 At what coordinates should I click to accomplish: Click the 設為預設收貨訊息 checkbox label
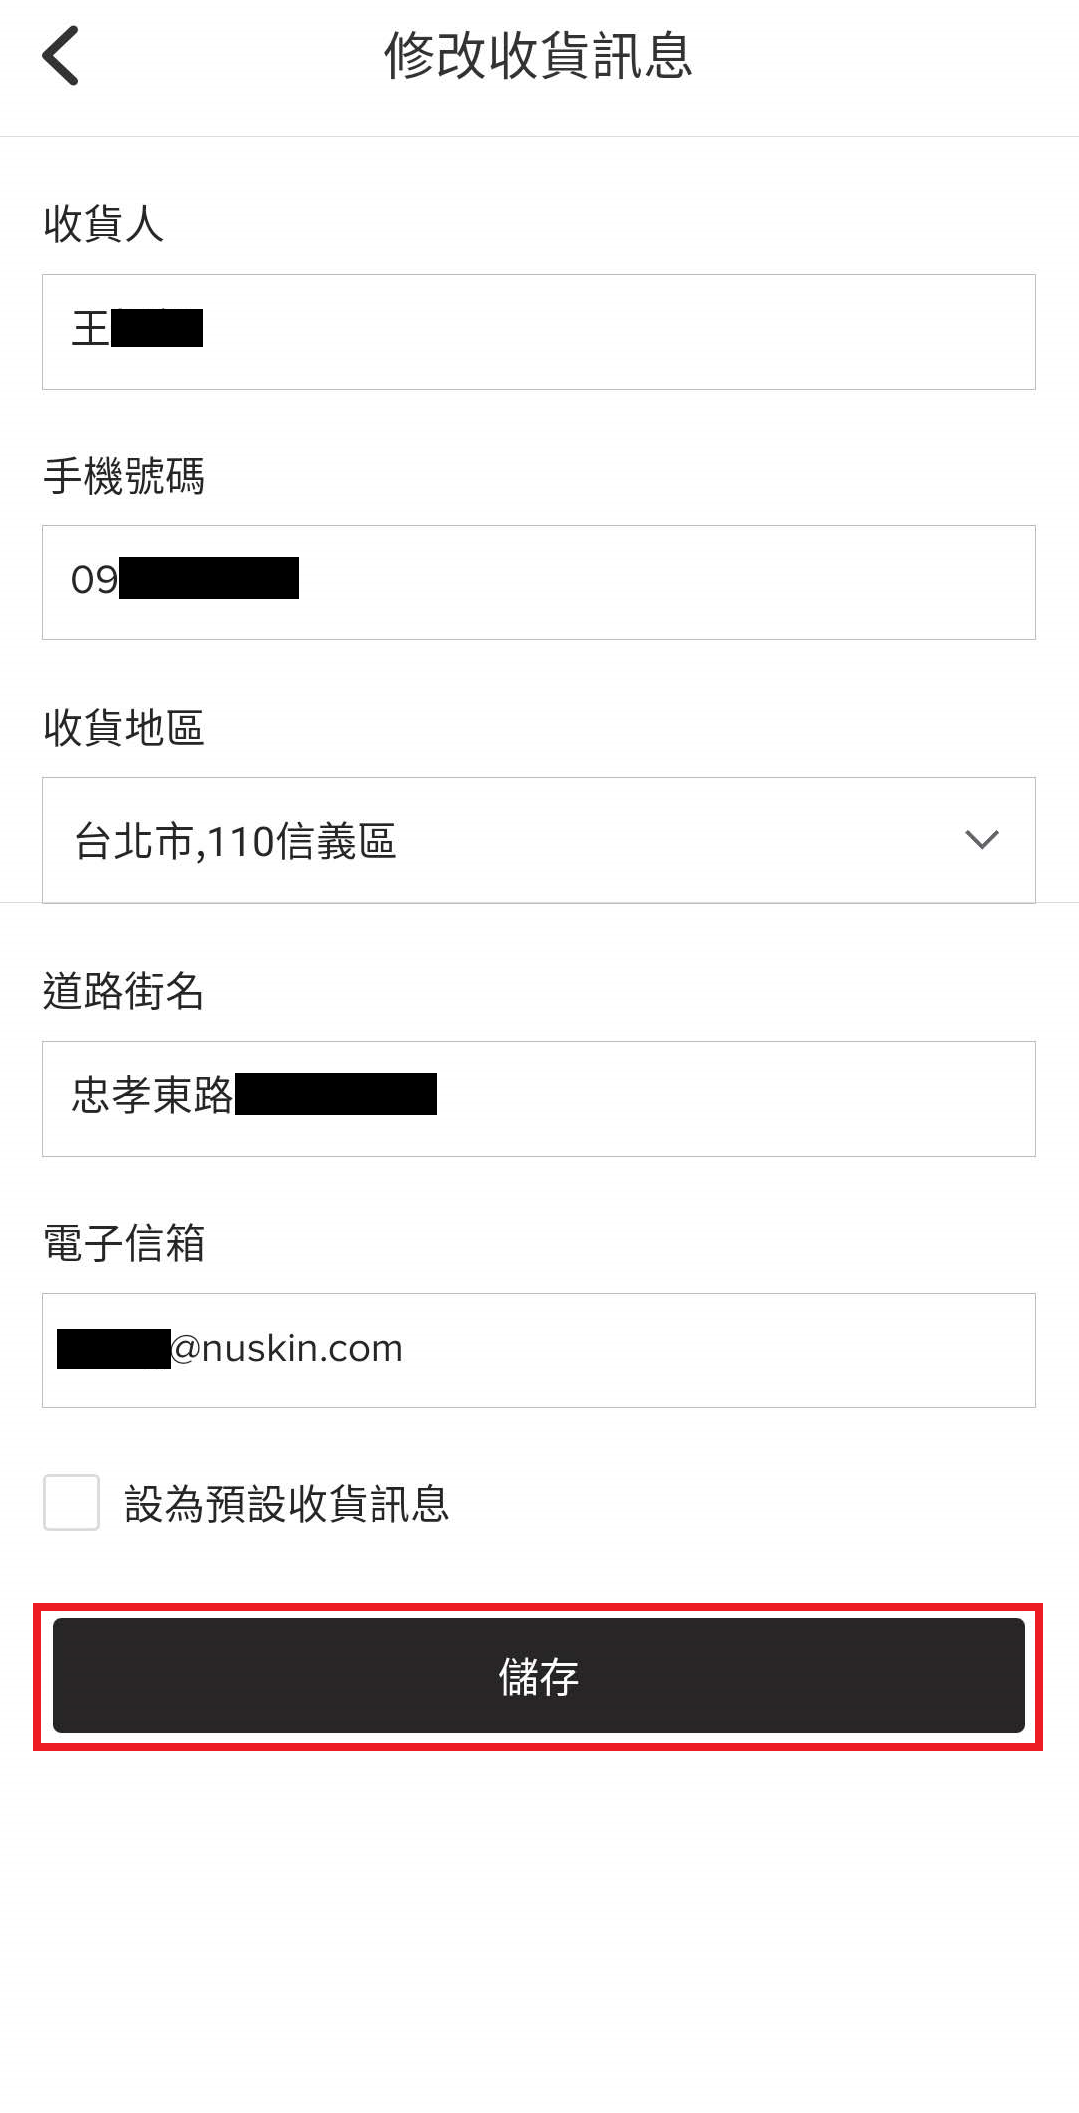[287, 1504]
